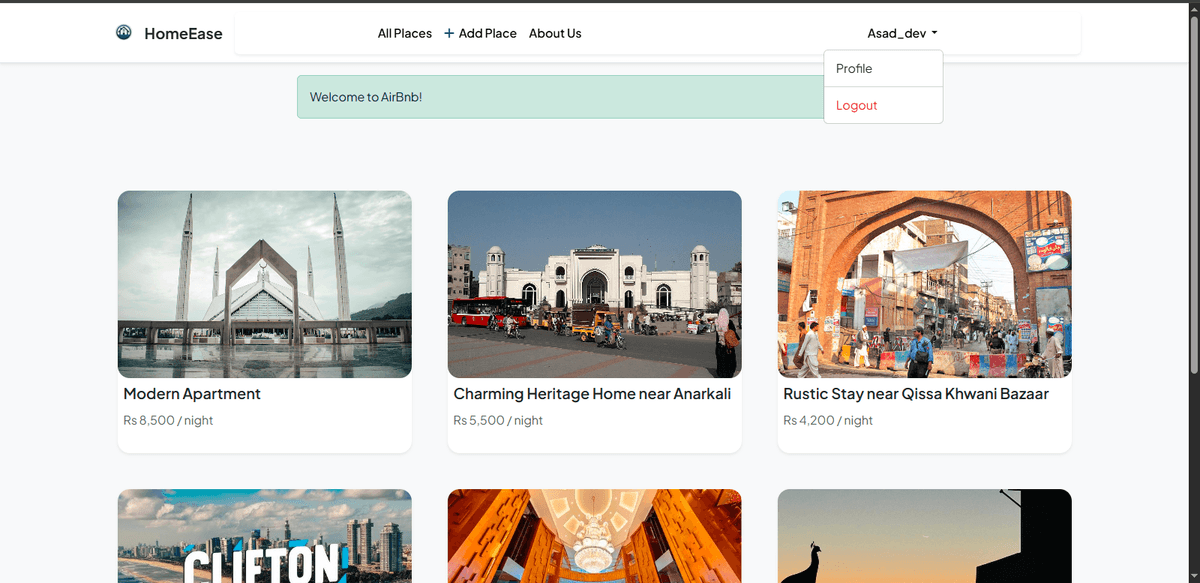This screenshot has width=1200, height=583.
Task: Select All Places in the navigation bar
Action: tap(404, 33)
